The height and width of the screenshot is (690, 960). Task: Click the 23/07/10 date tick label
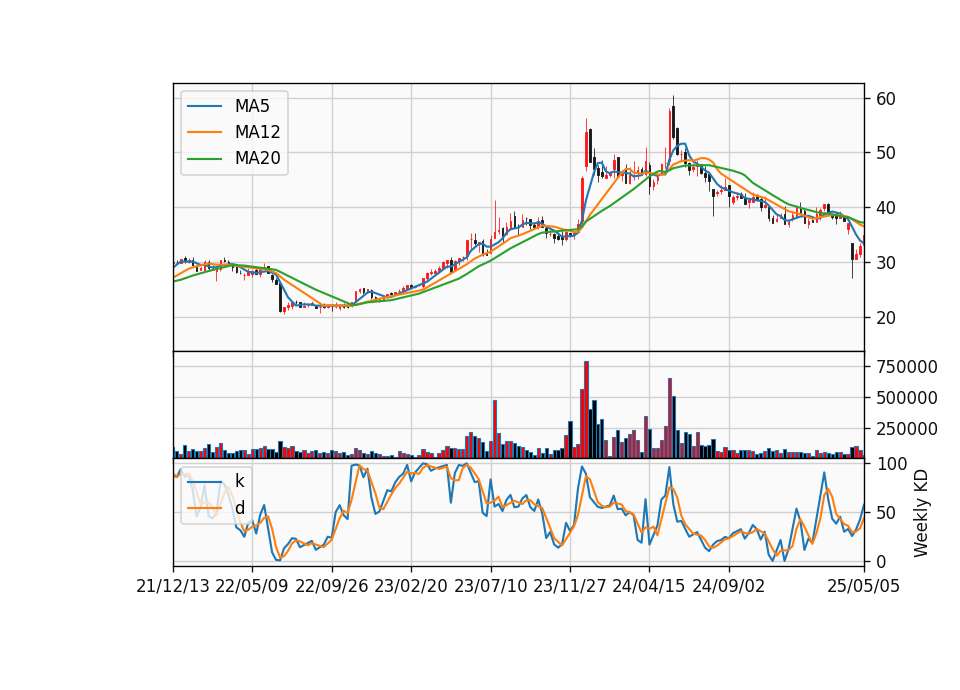tap(490, 586)
